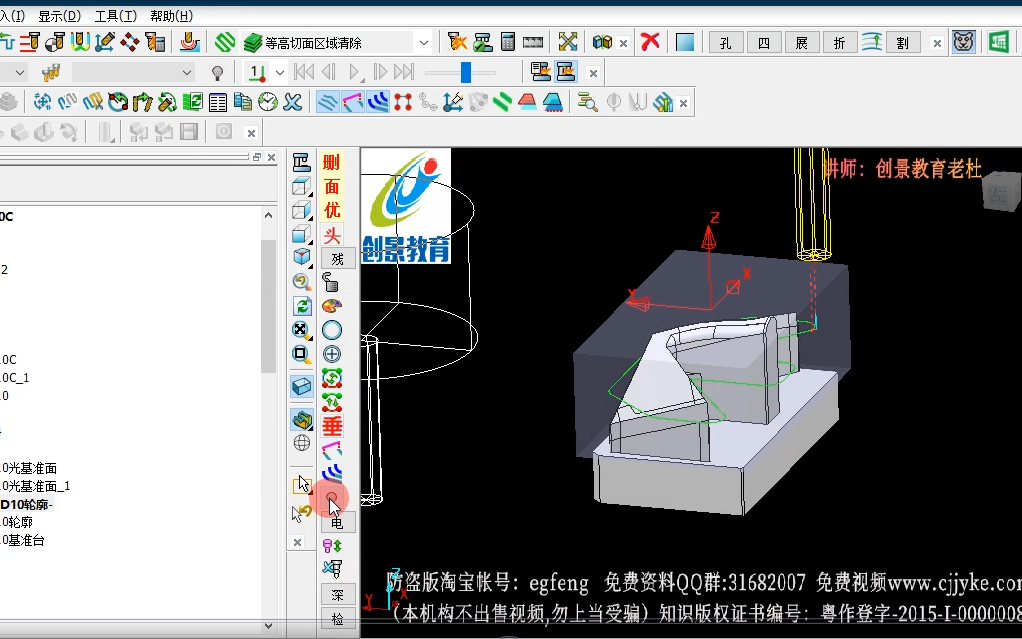
Task: Click the red toolpath points icon
Action: pyautogui.click(x=403, y=102)
